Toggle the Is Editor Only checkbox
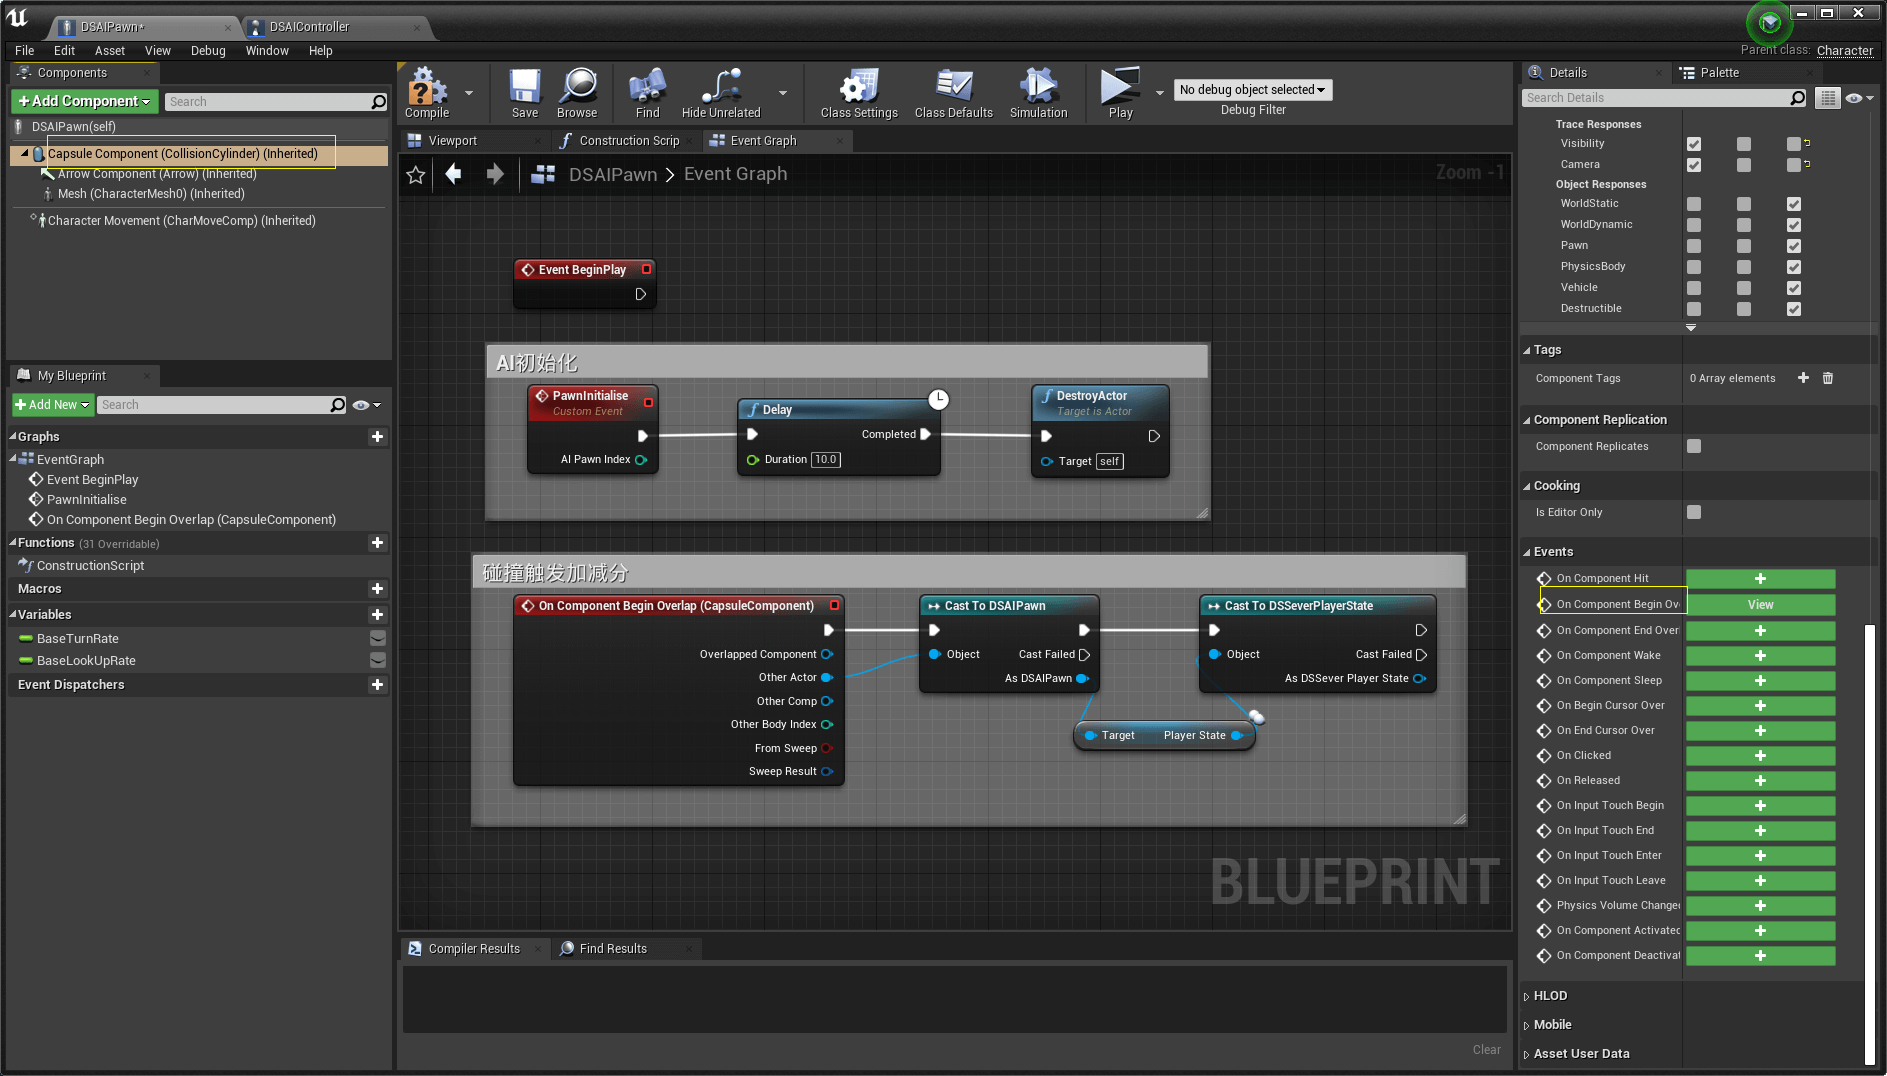The height and width of the screenshot is (1076, 1887). click(x=1694, y=512)
